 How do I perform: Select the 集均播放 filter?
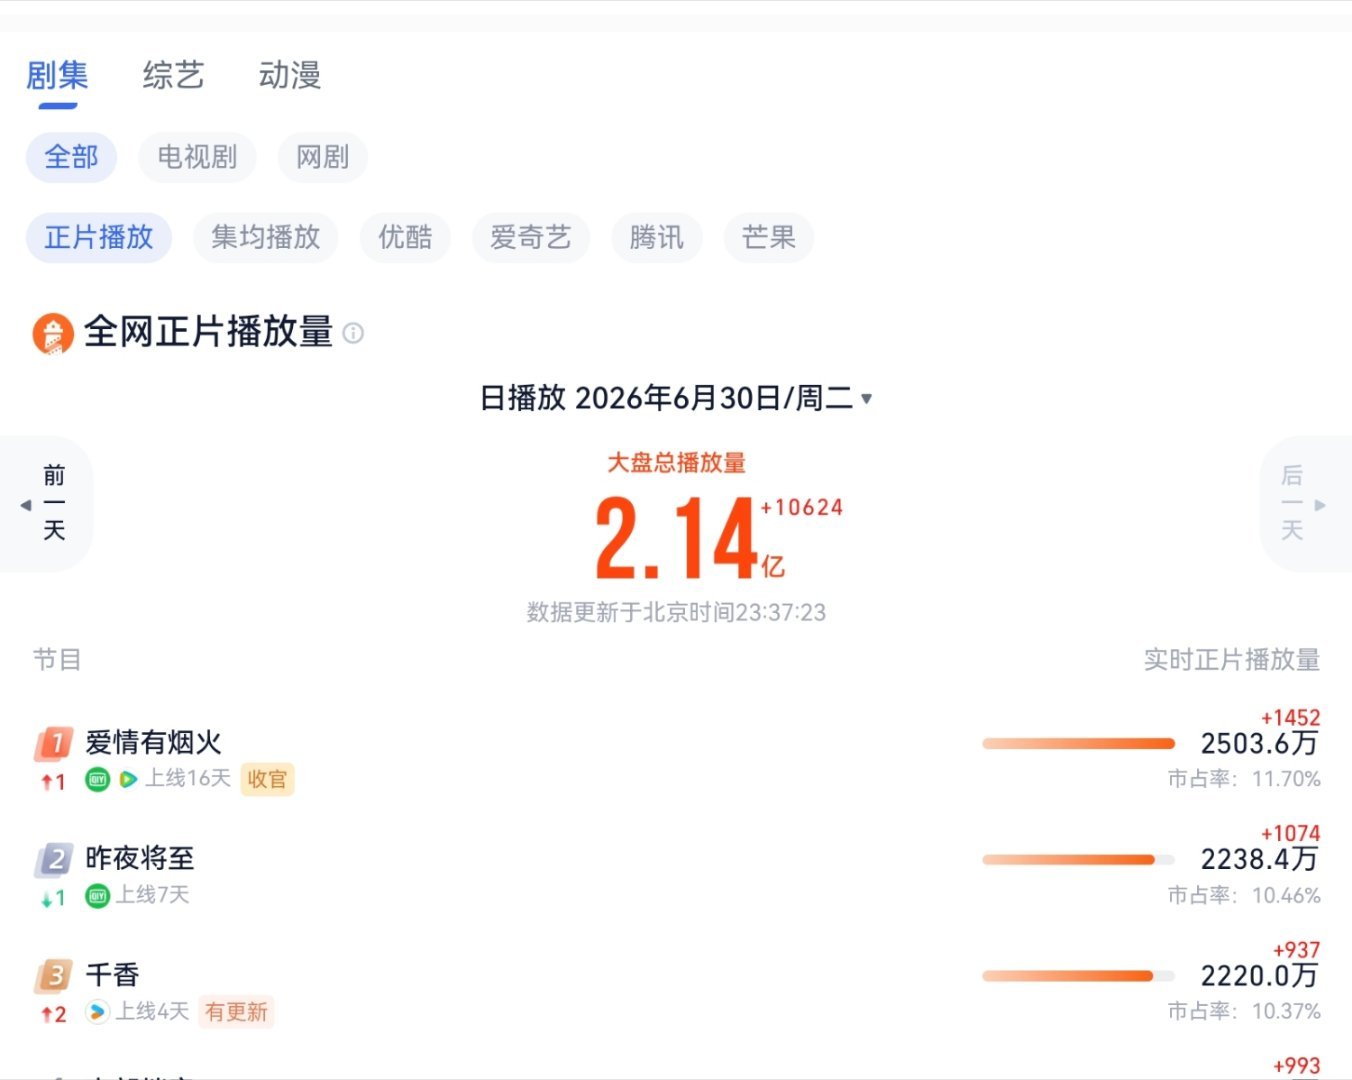point(266,238)
